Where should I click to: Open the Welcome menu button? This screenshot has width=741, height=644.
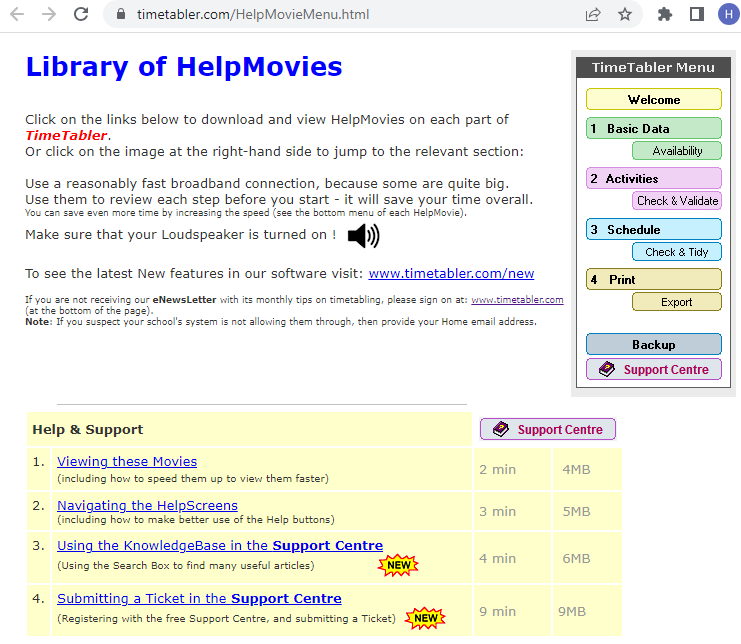[654, 100]
